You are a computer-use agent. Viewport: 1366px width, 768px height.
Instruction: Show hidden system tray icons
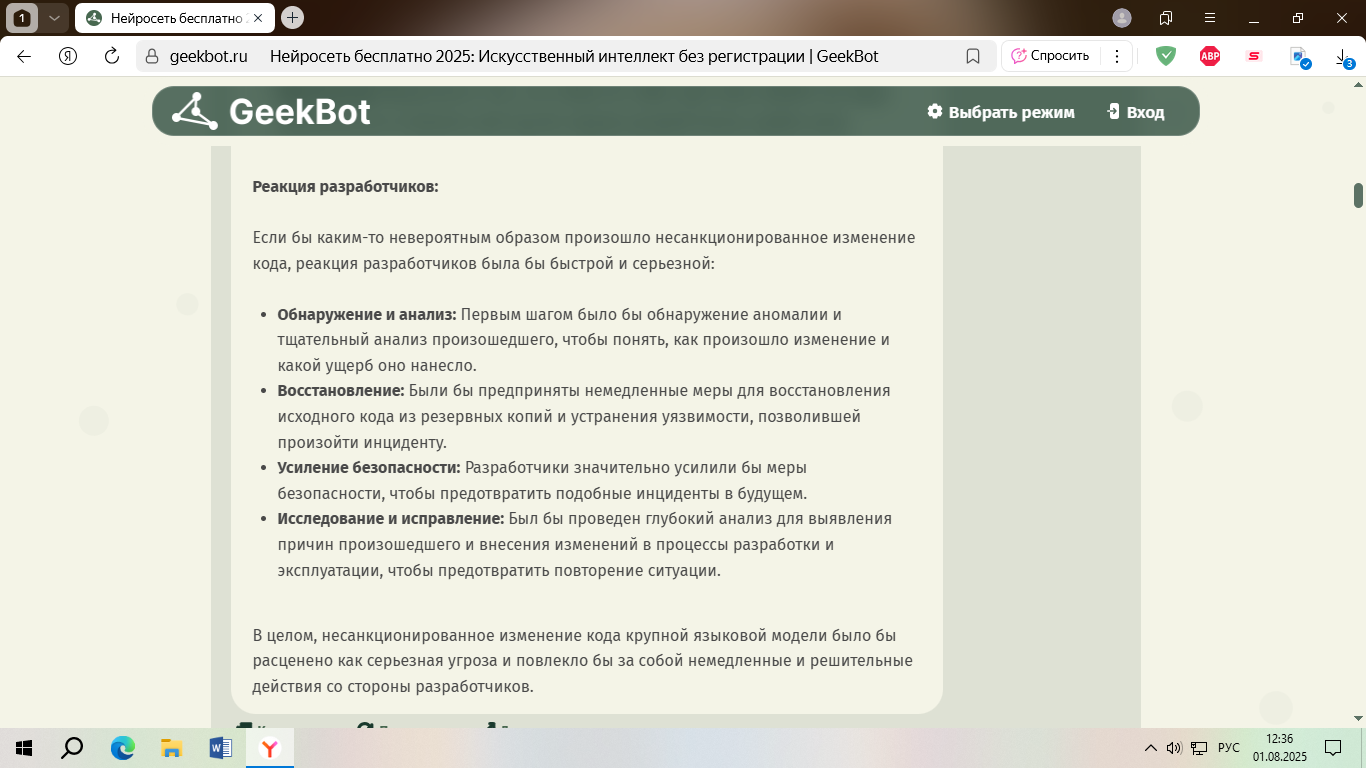pos(1149,748)
